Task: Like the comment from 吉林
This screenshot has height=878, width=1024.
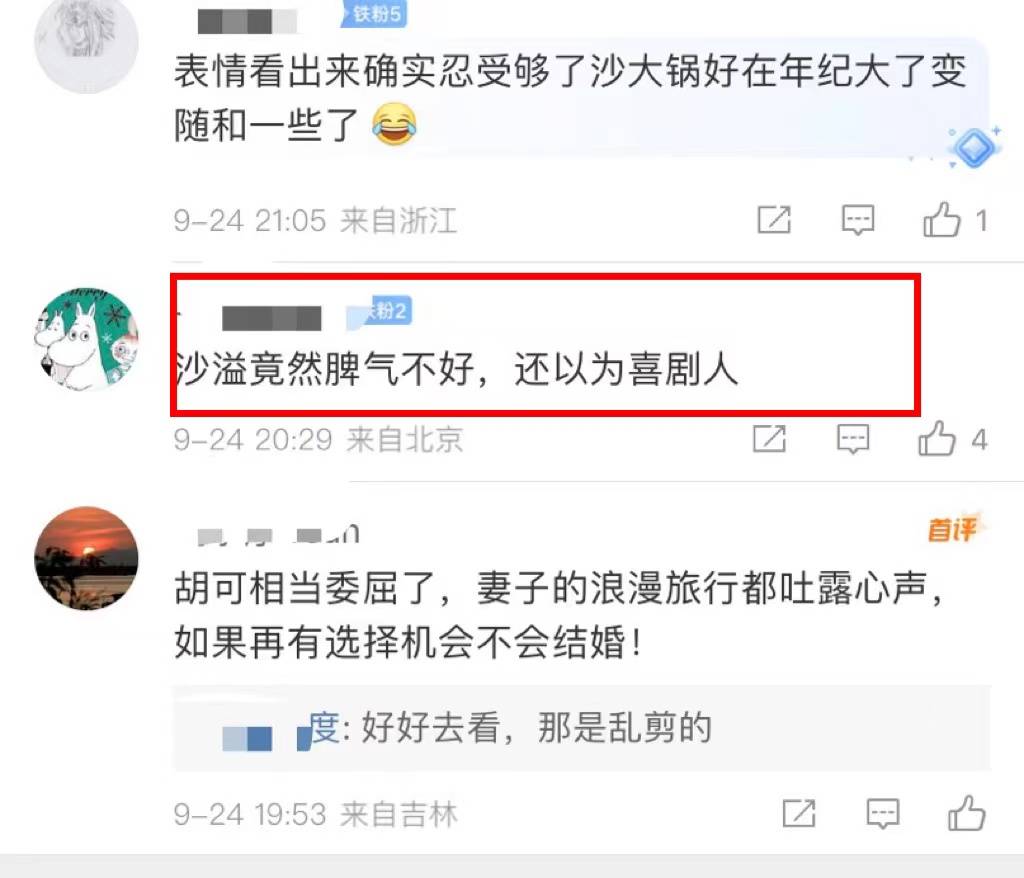Action: tap(967, 813)
